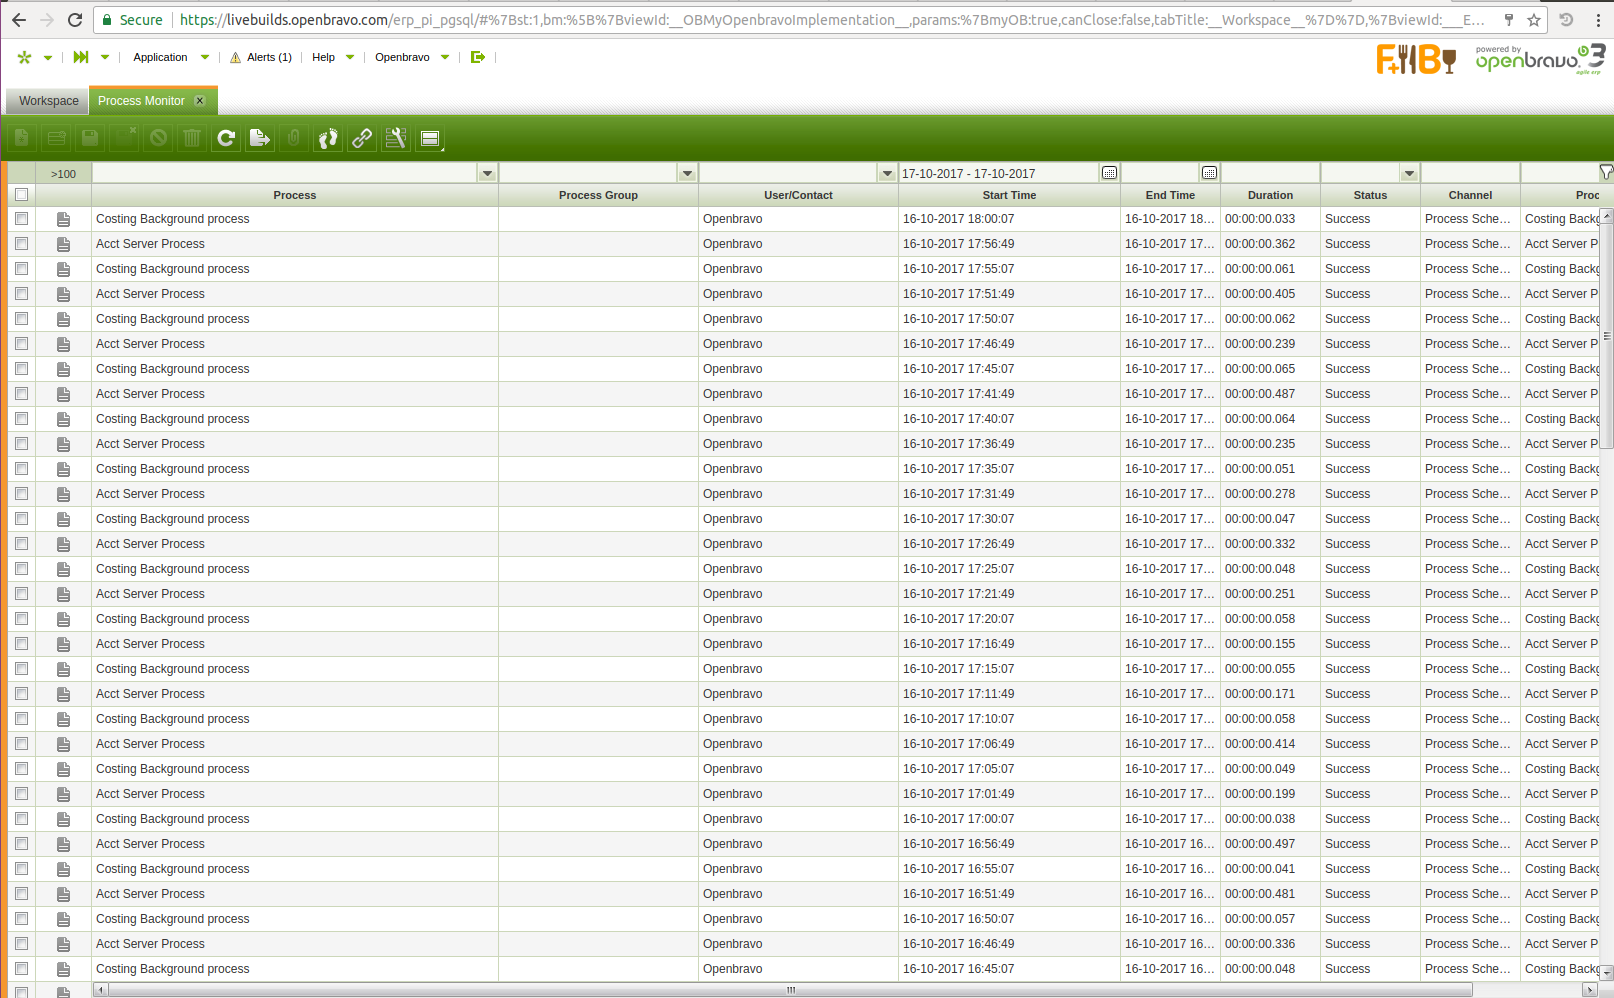The height and width of the screenshot is (998, 1614).
Task: Expand the Process column filter dropdown
Action: click(487, 173)
